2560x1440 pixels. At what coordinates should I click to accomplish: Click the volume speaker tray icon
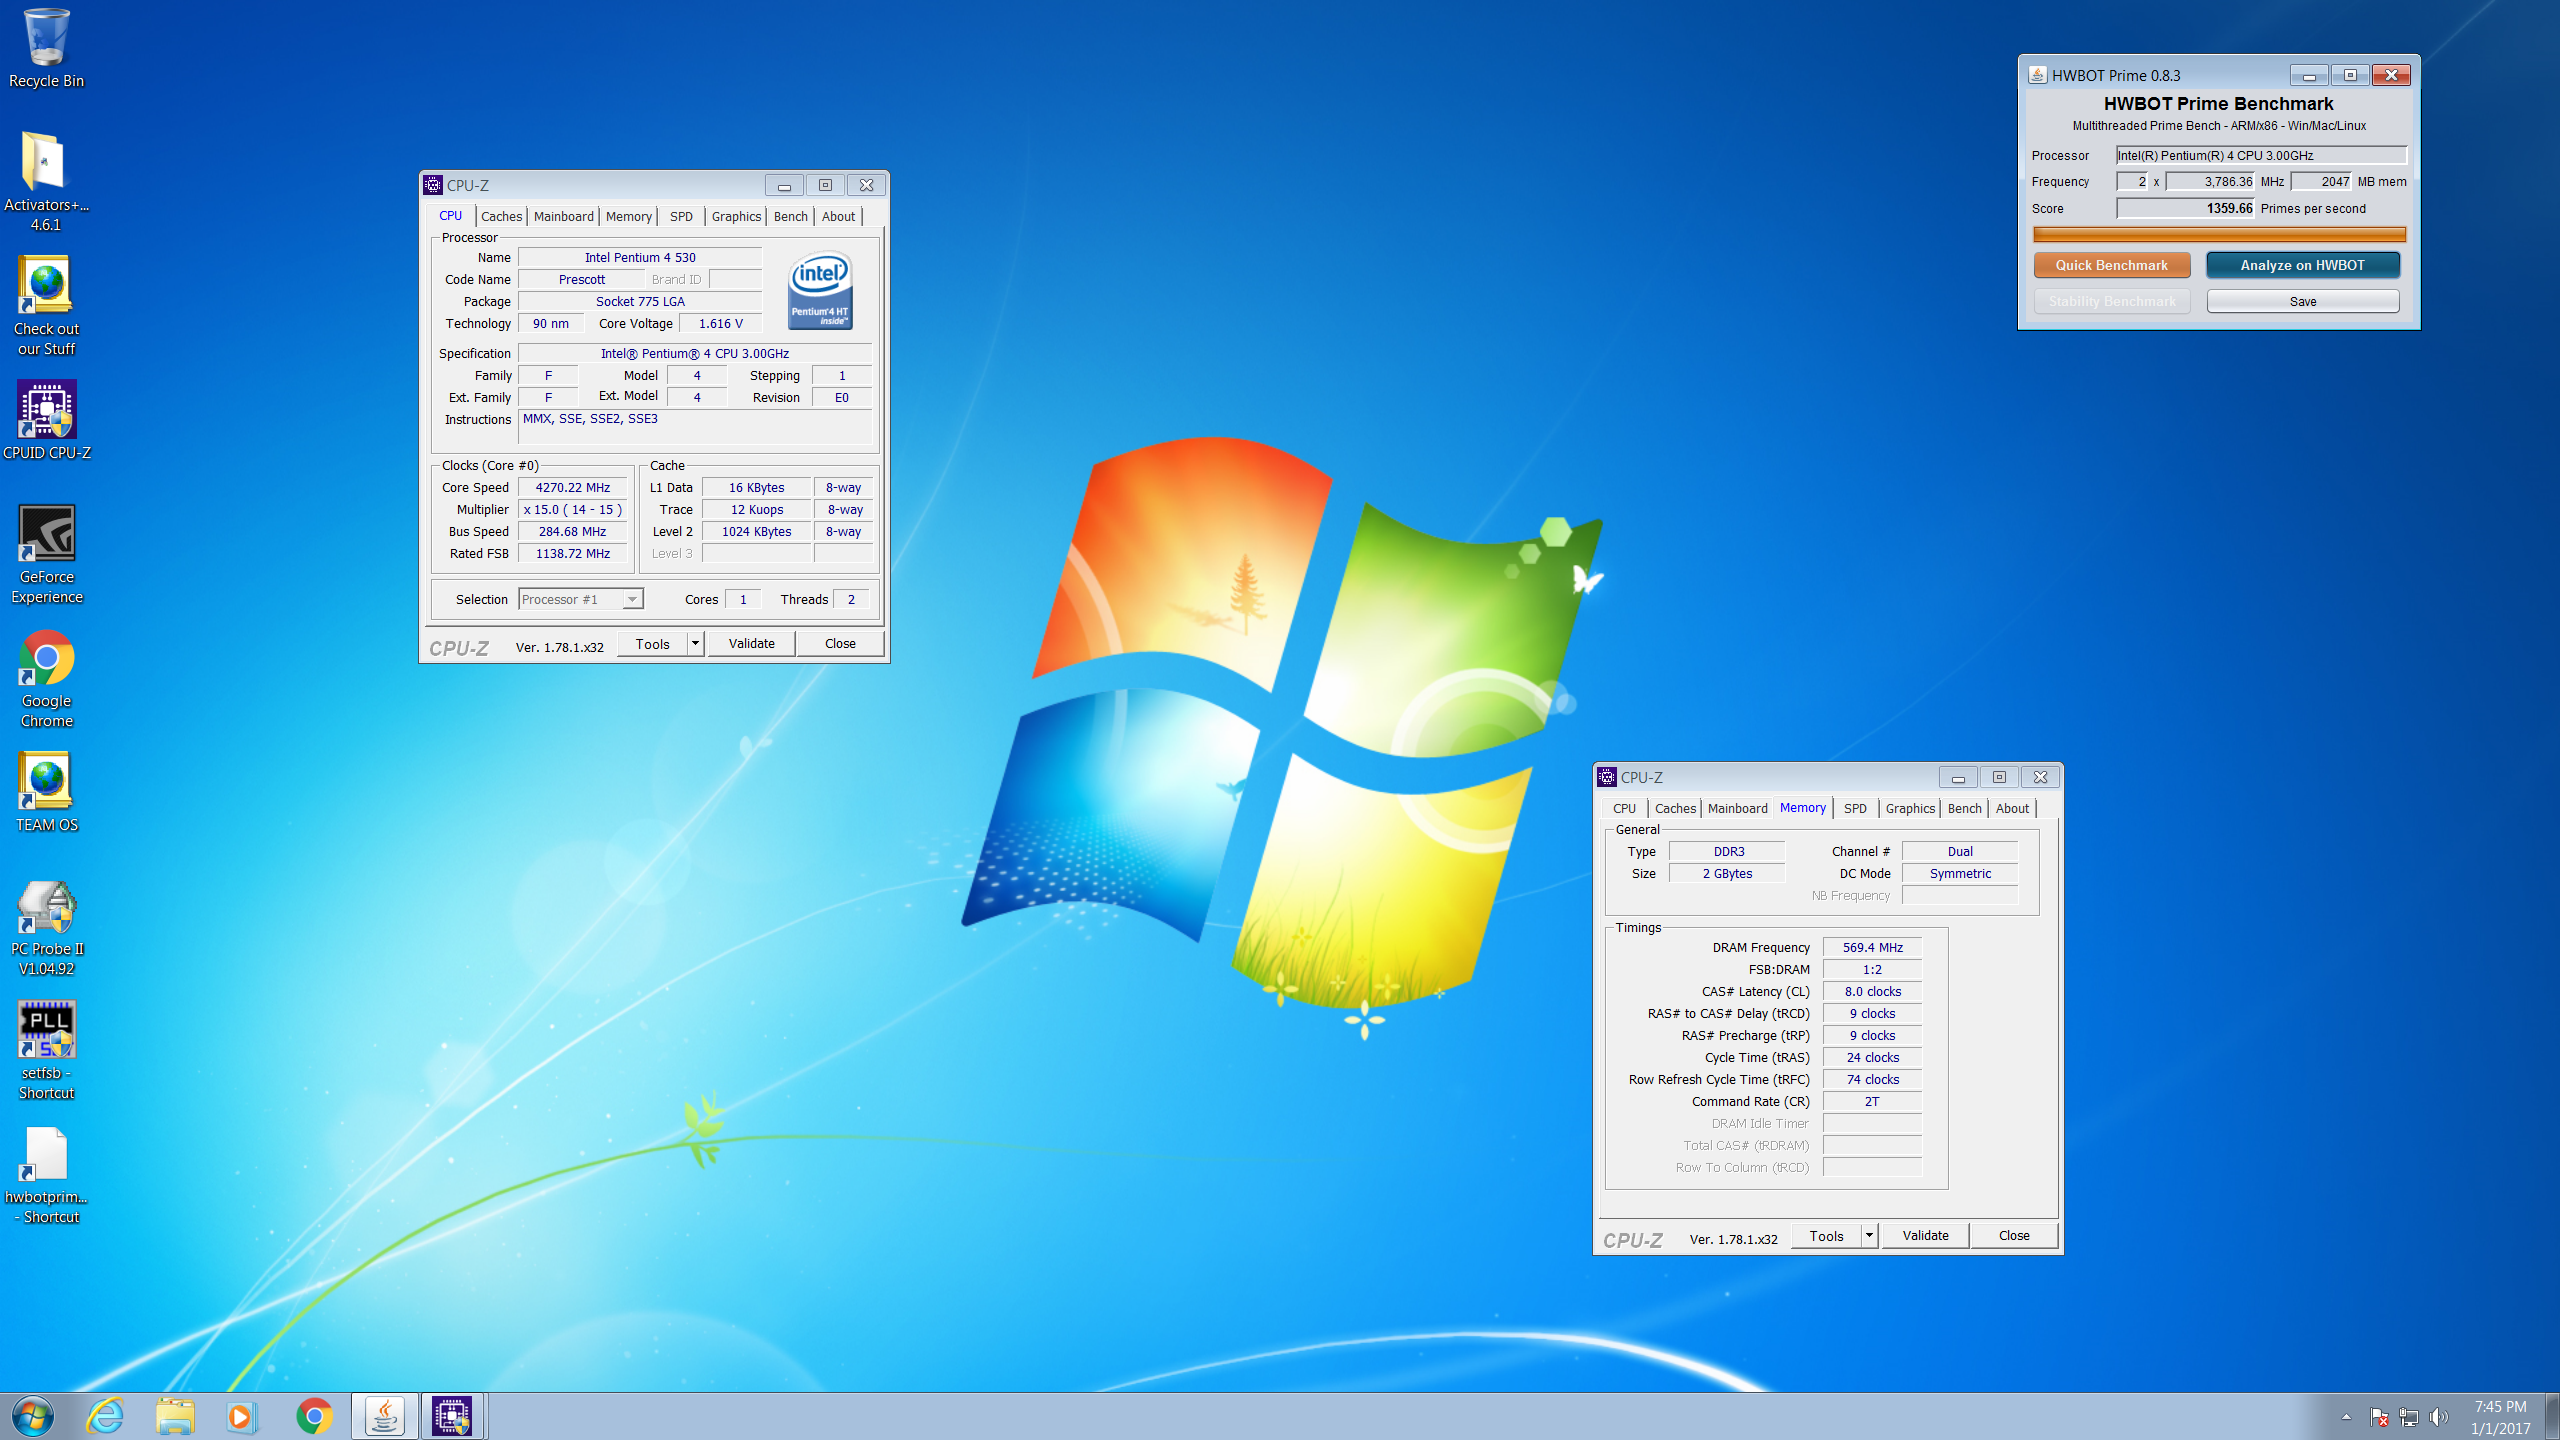coord(2439,1417)
